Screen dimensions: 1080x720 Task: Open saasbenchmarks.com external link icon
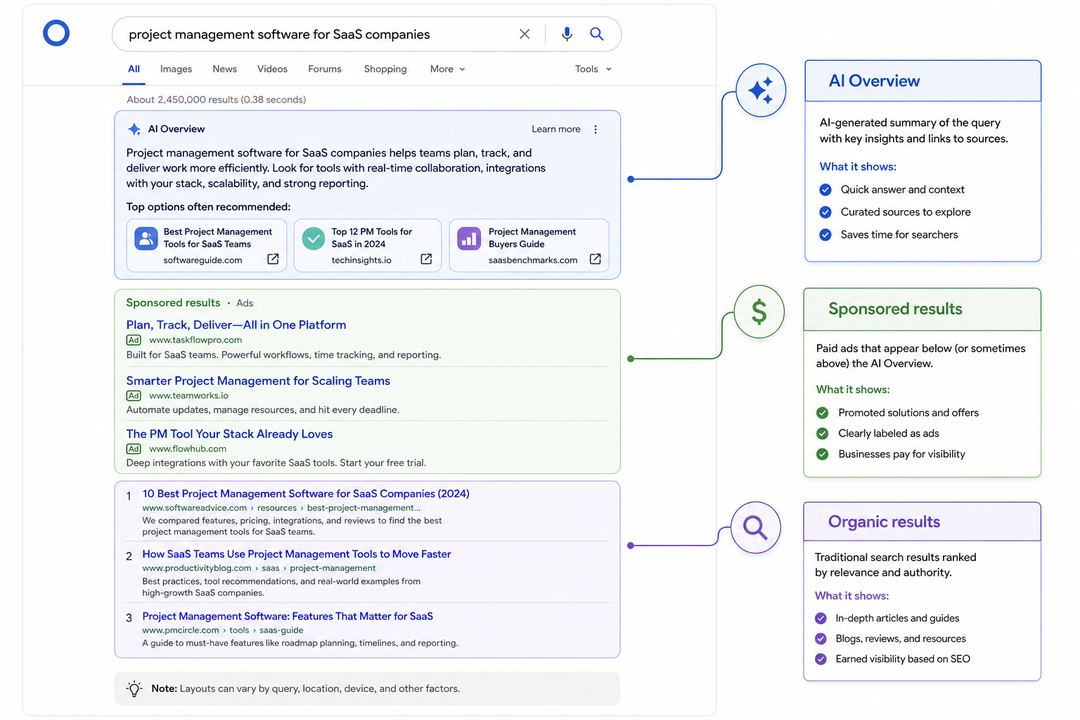click(595, 259)
